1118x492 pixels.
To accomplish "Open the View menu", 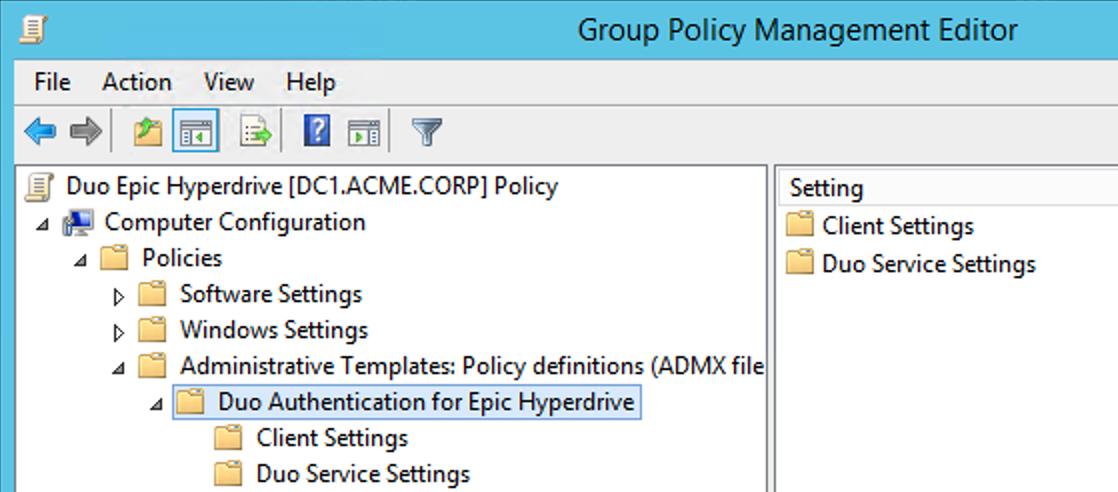I will pos(228,82).
